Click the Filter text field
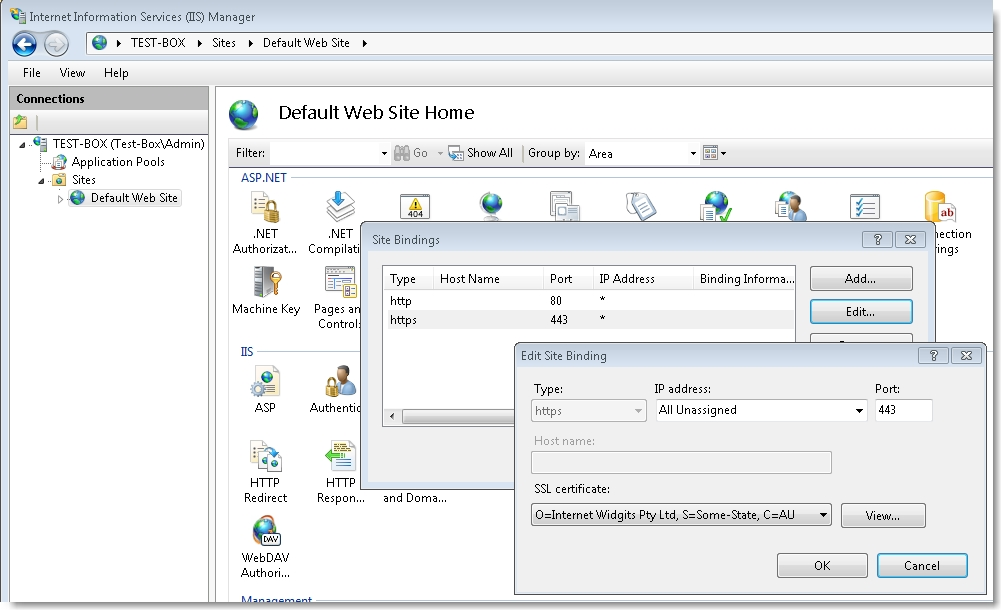The width and height of the screenshot is (1001, 610). [x=324, y=153]
